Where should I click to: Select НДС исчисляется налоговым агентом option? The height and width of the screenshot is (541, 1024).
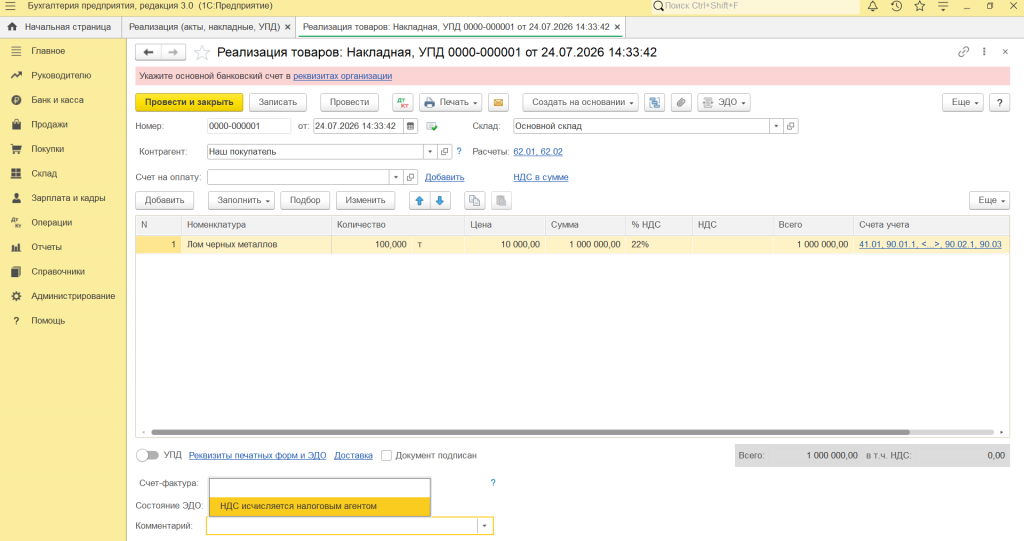pyautogui.click(x=319, y=506)
